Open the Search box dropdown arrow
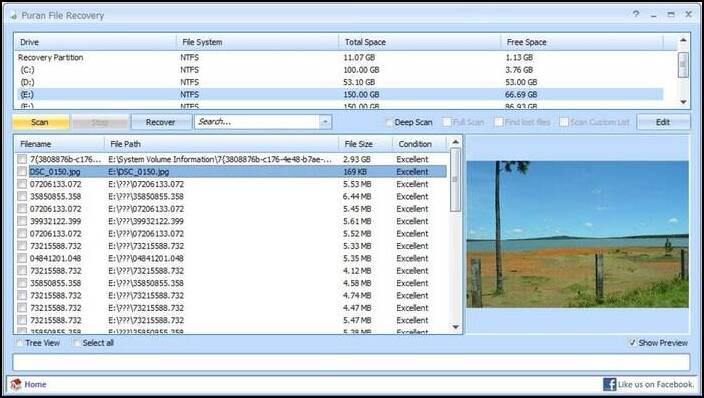Image resolution: width=704 pixels, height=398 pixels. pos(325,122)
